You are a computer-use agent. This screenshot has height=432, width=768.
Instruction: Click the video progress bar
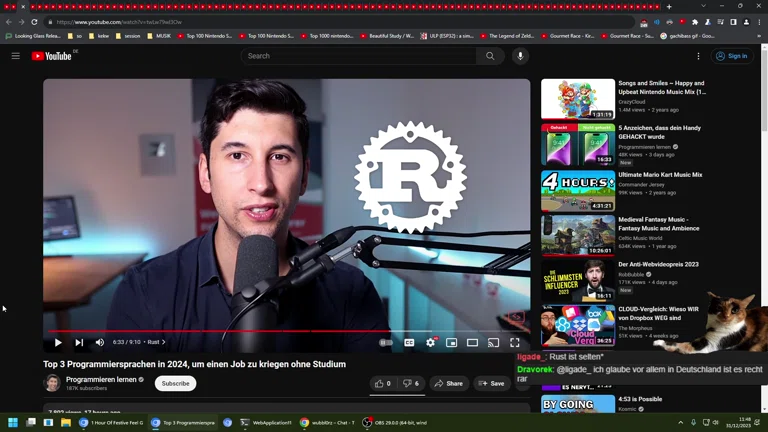click(x=286, y=331)
